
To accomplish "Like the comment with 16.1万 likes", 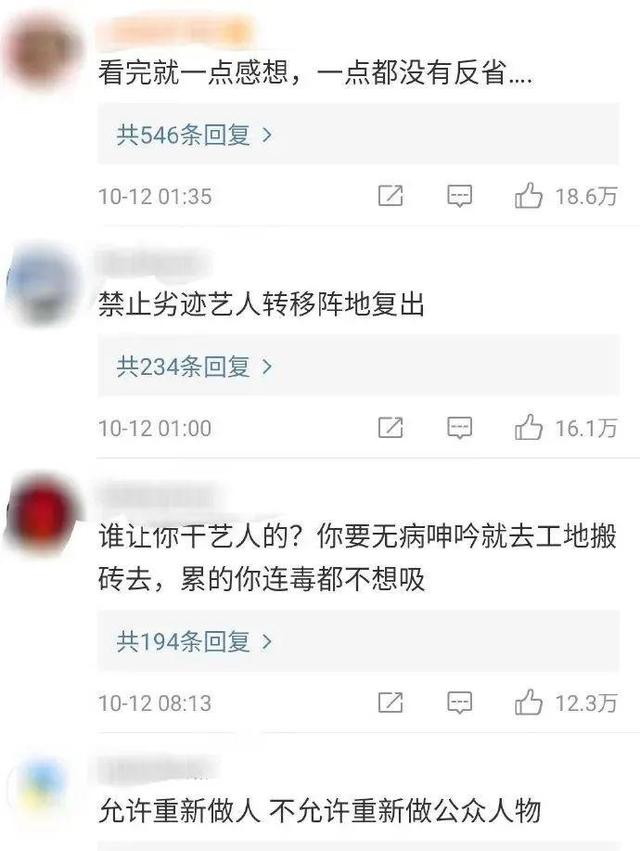I will [x=528, y=427].
